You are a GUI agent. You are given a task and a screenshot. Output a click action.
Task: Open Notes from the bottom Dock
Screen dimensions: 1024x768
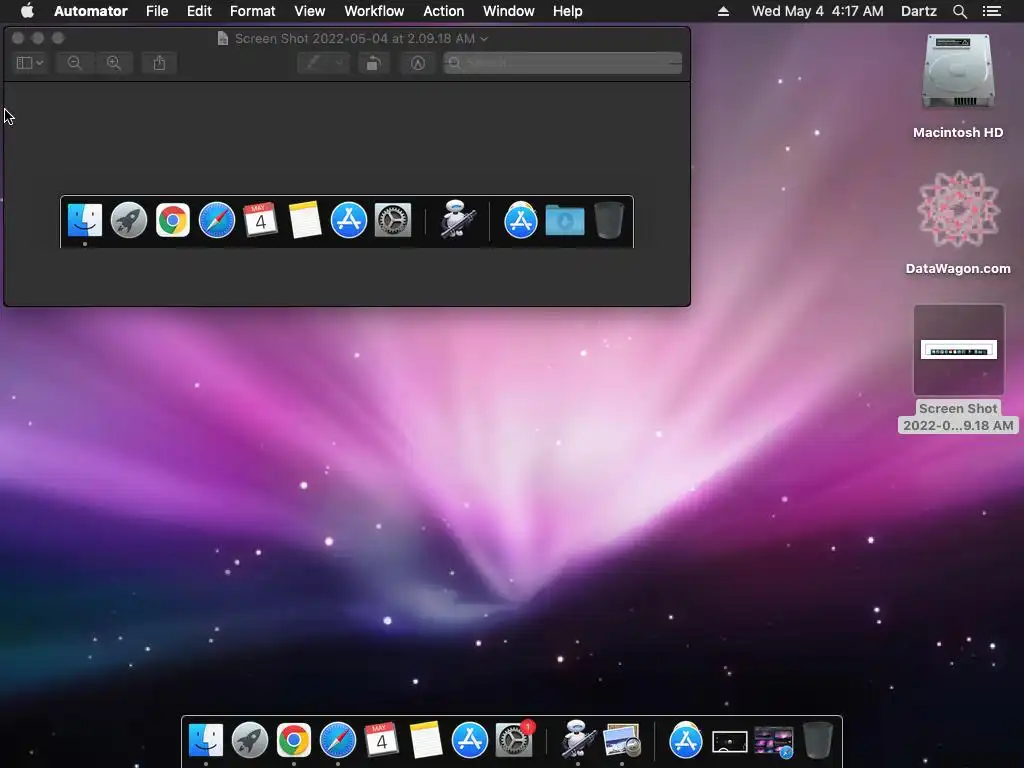[426, 740]
